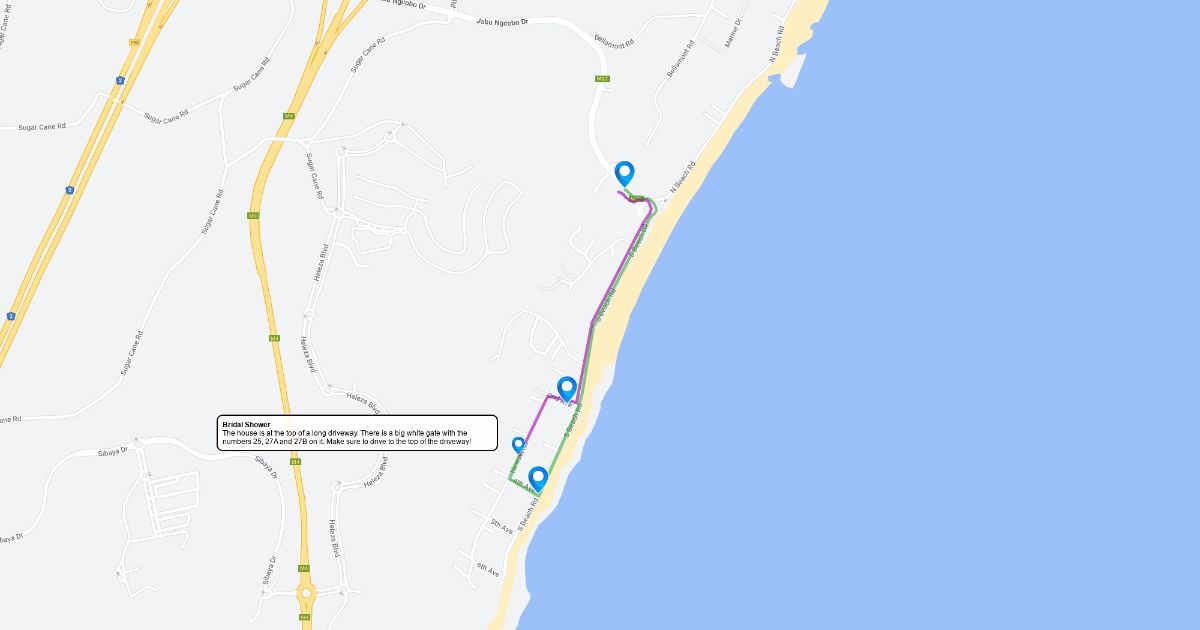Click the M27 road shield icon
1200x630 pixels.
602,77
